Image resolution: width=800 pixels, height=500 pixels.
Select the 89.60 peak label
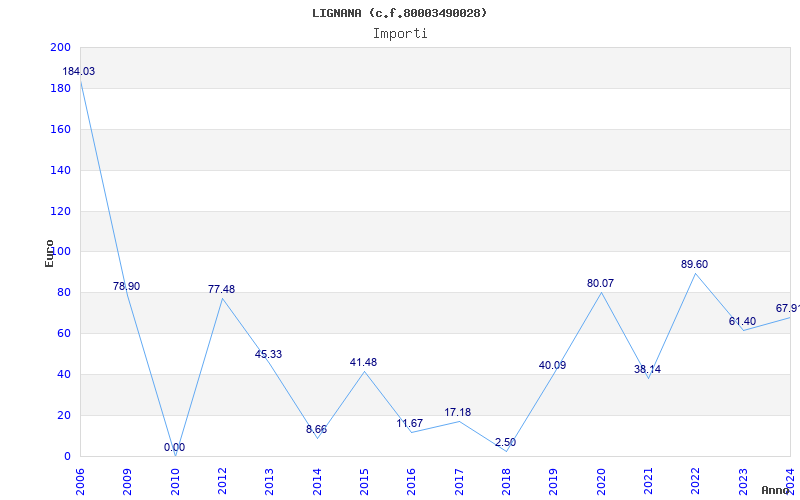(694, 264)
